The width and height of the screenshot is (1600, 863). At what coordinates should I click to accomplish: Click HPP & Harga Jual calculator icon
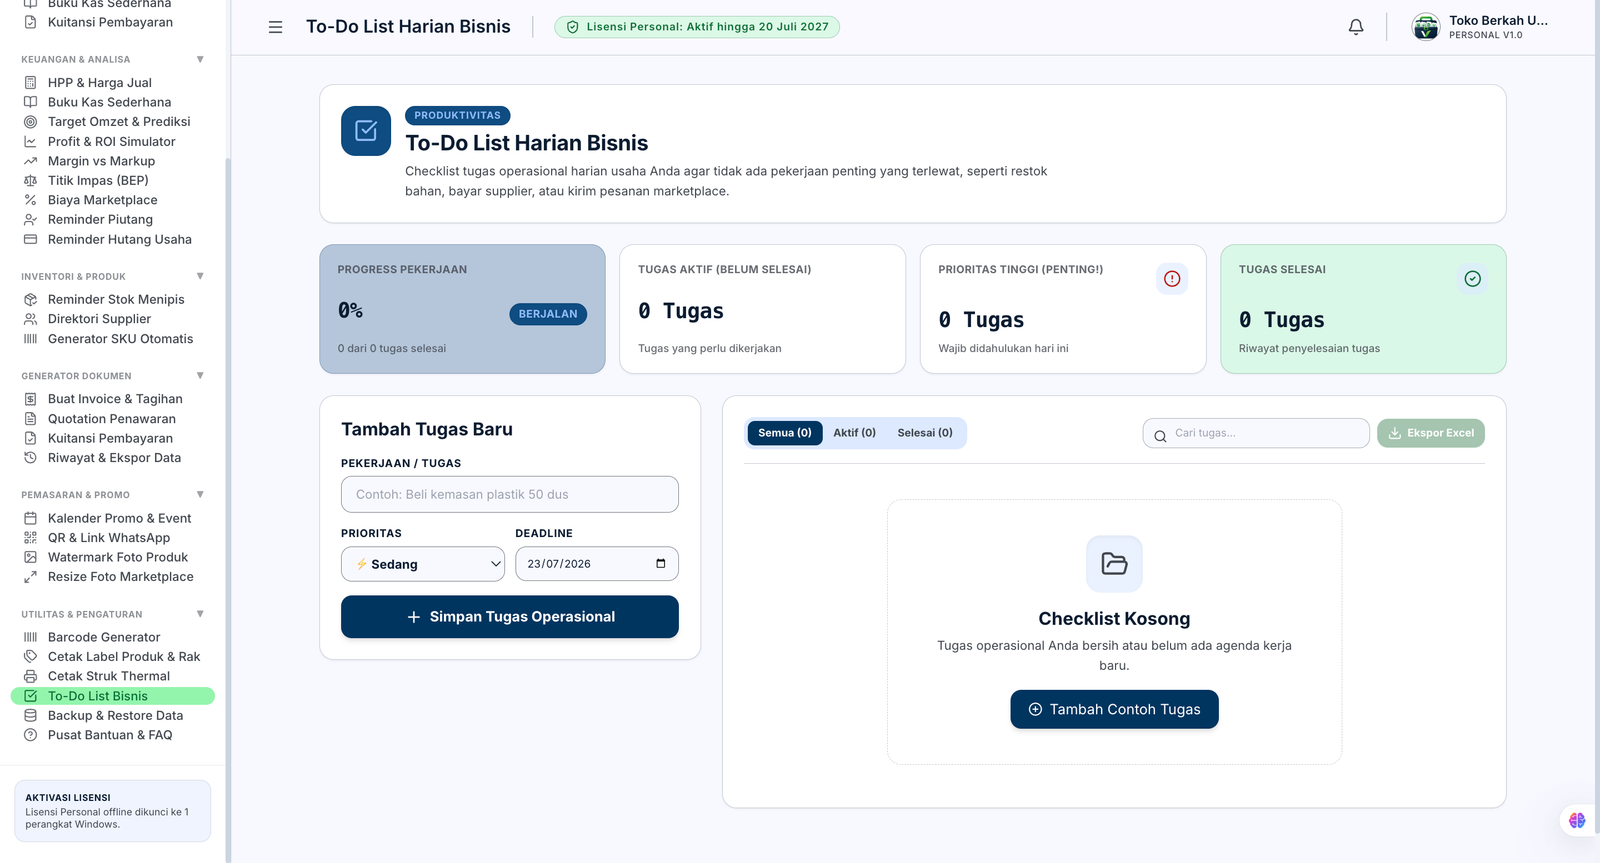click(30, 83)
